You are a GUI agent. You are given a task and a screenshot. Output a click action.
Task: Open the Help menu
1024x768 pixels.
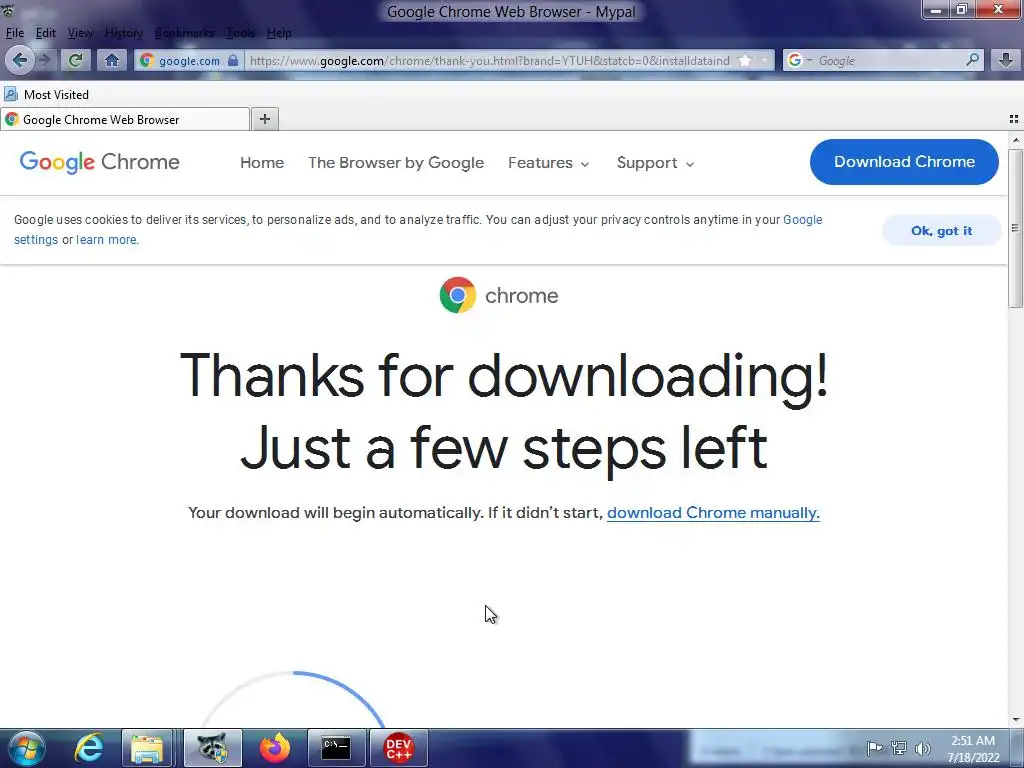(279, 33)
